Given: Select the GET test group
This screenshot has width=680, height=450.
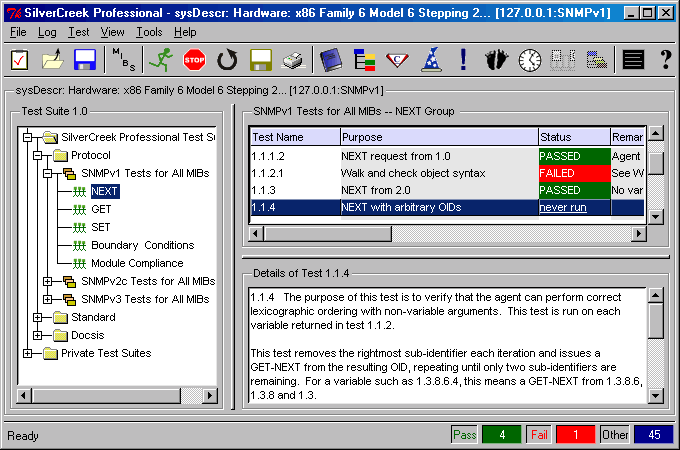Looking at the screenshot, I should pyautogui.click(x=101, y=209).
